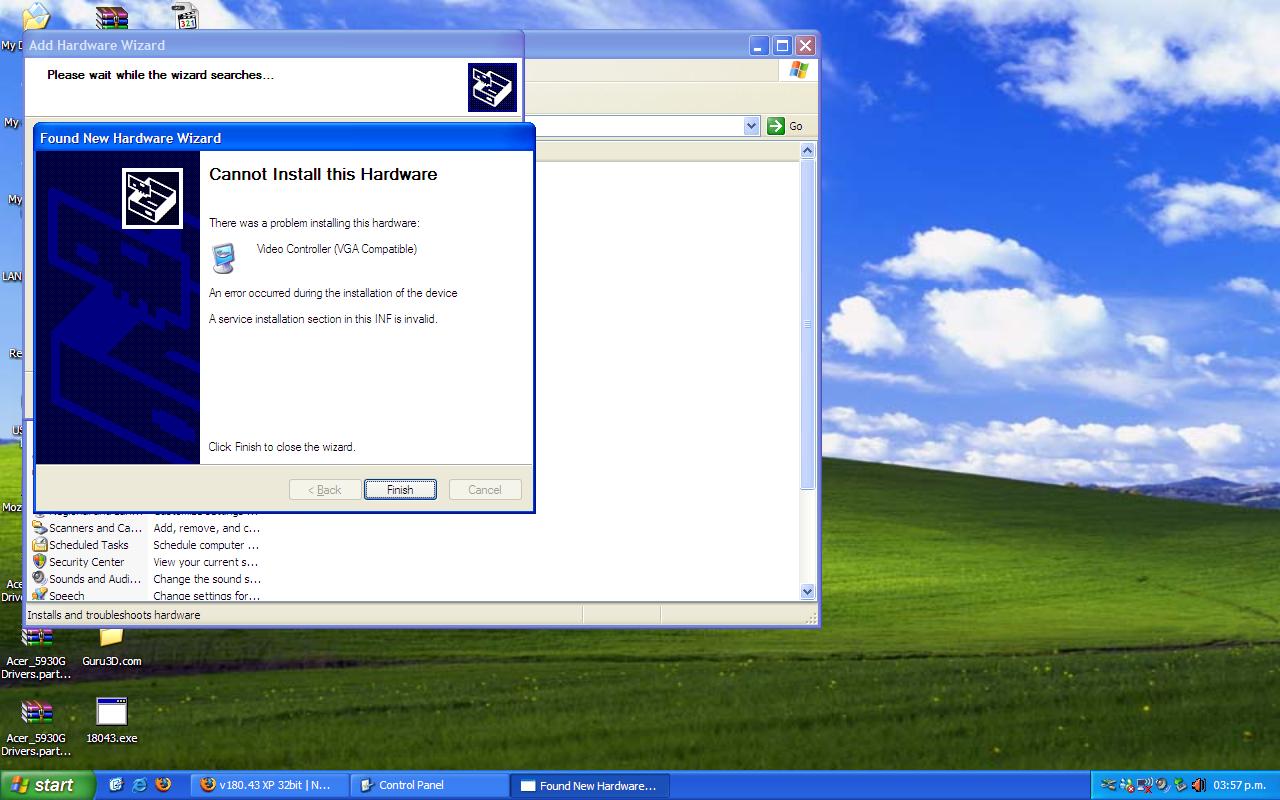The image size is (1280, 800).
Task: Click Finish in Found New Hardware Wizard
Action: tap(400, 490)
